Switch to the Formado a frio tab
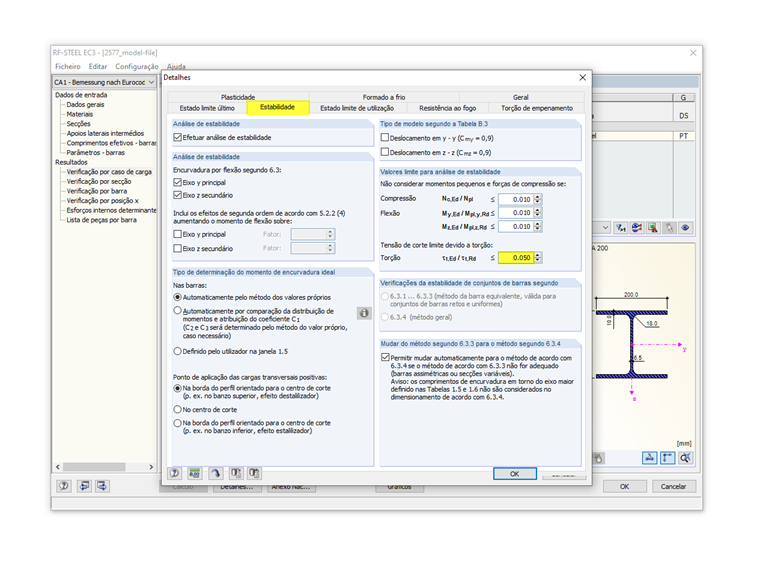This screenshot has height=570, width=760. pos(384,97)
